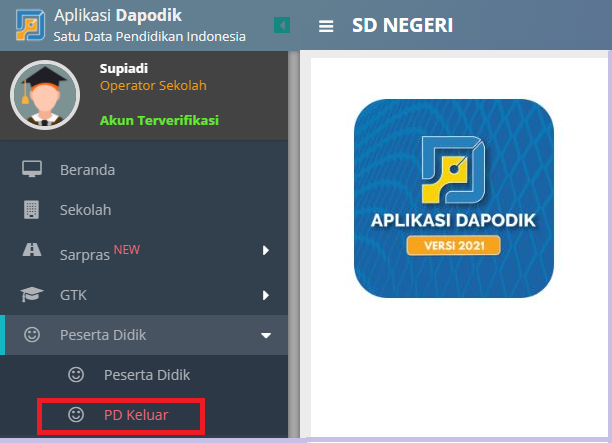
Task: Select the Peserta Didik parent menu
Action: pos(144,335)
